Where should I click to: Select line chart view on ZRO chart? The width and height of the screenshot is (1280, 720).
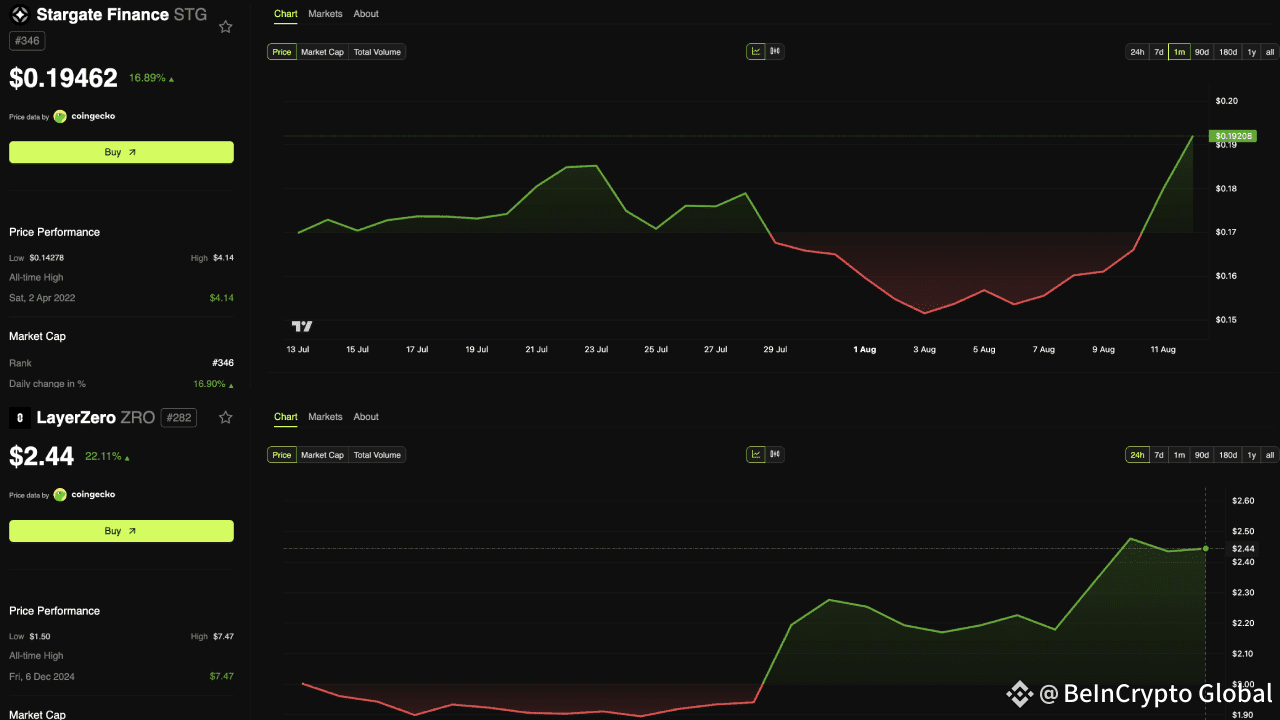[756, 454]
